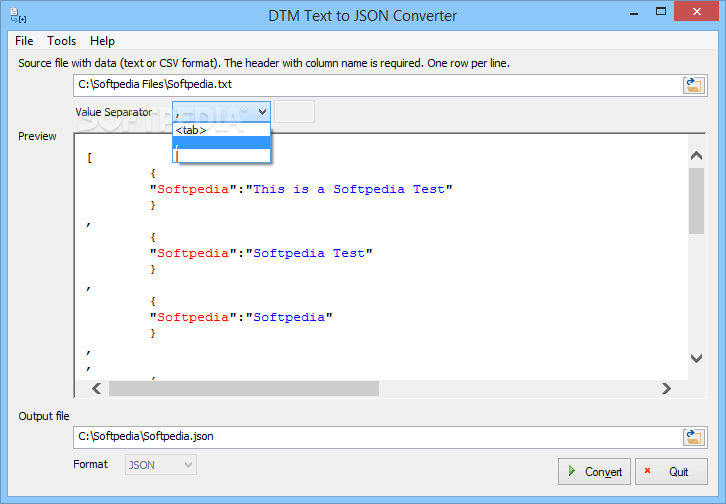Click the DTM app icon in title bar
Viewport: 726px width, 504px height.
pos(18,15)
